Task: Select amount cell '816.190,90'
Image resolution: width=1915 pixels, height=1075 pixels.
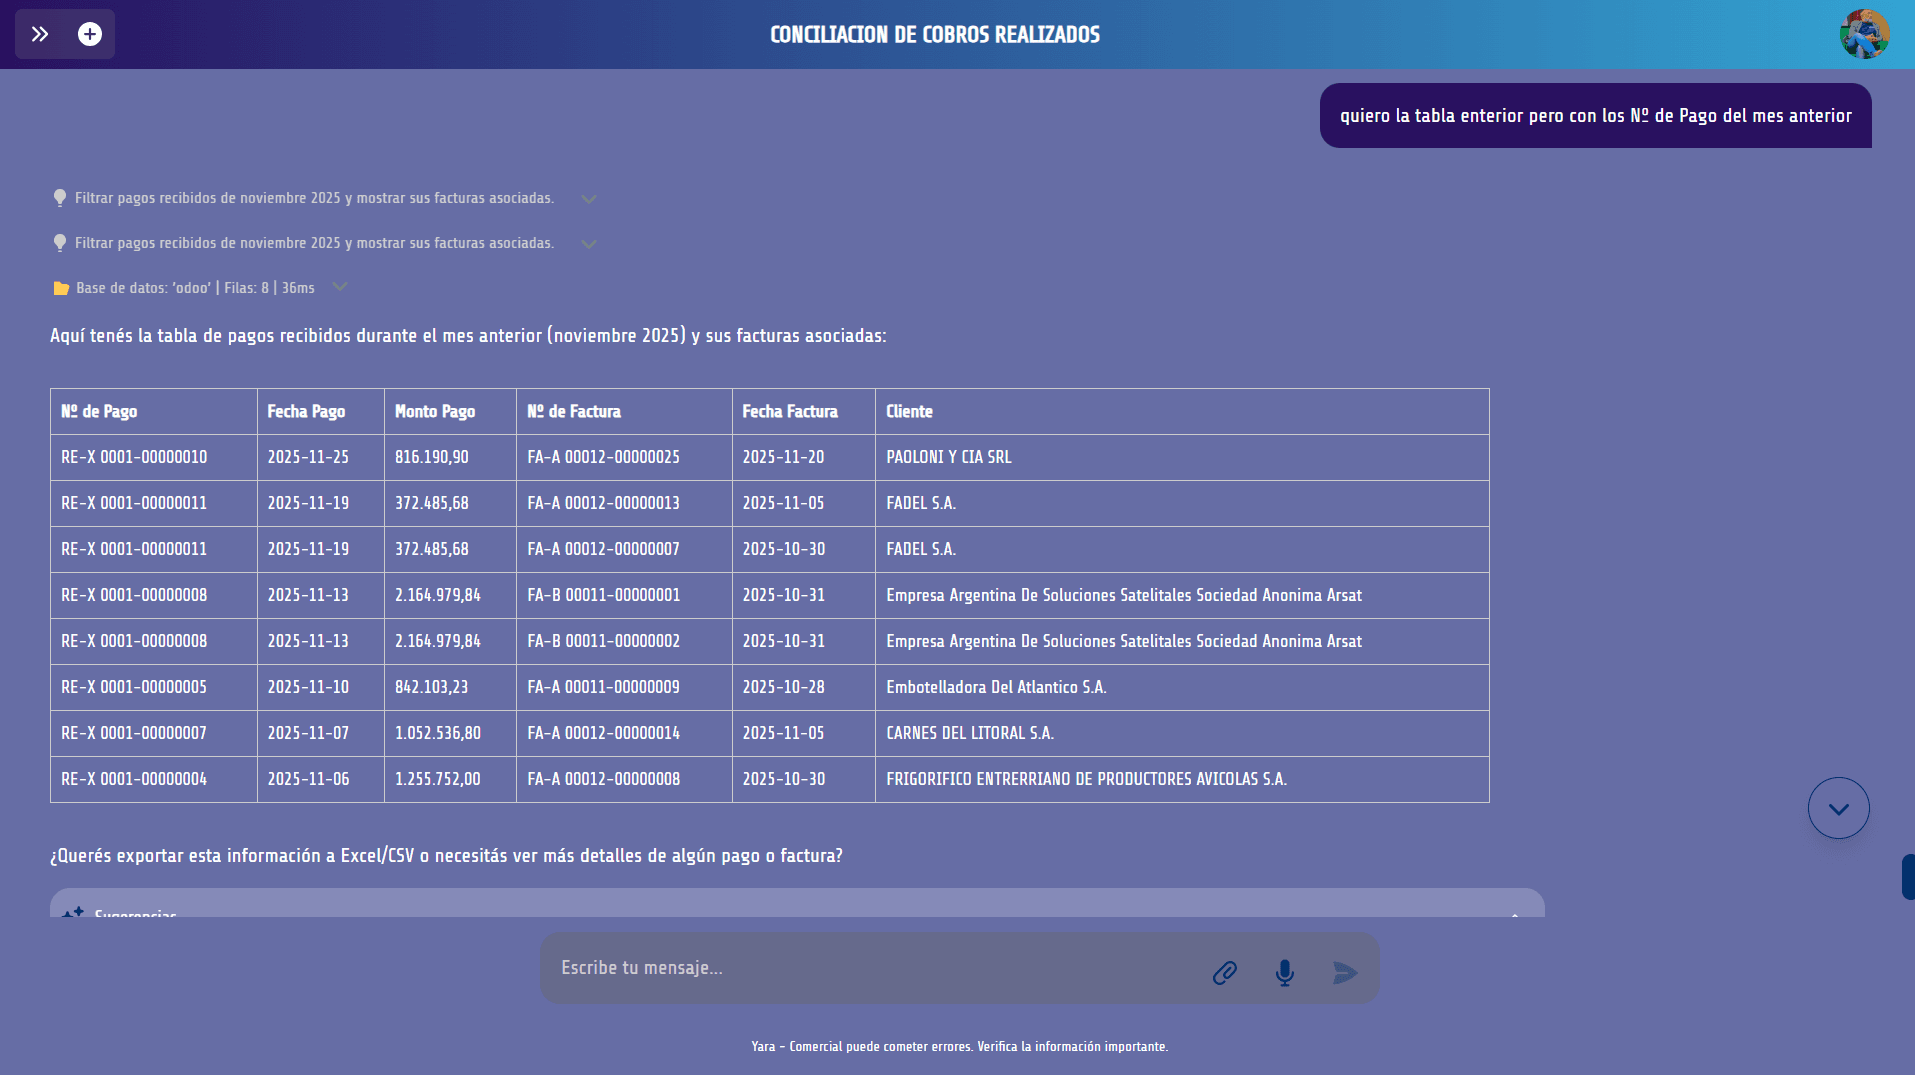Action: (x=450, y=458)
